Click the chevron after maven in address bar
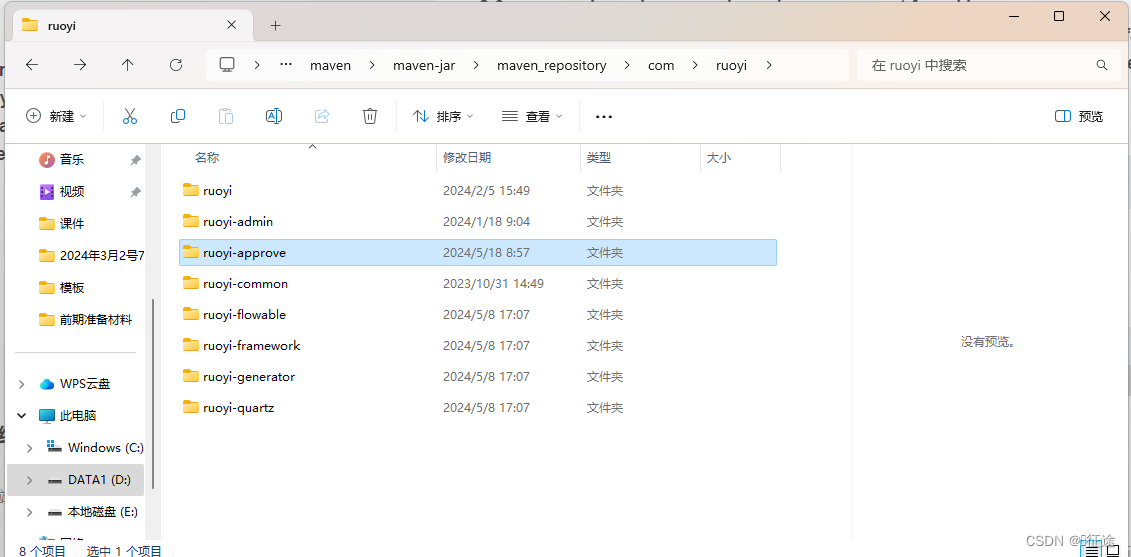The width and height of the screenshot is (1131, 557). click(372, 65)
